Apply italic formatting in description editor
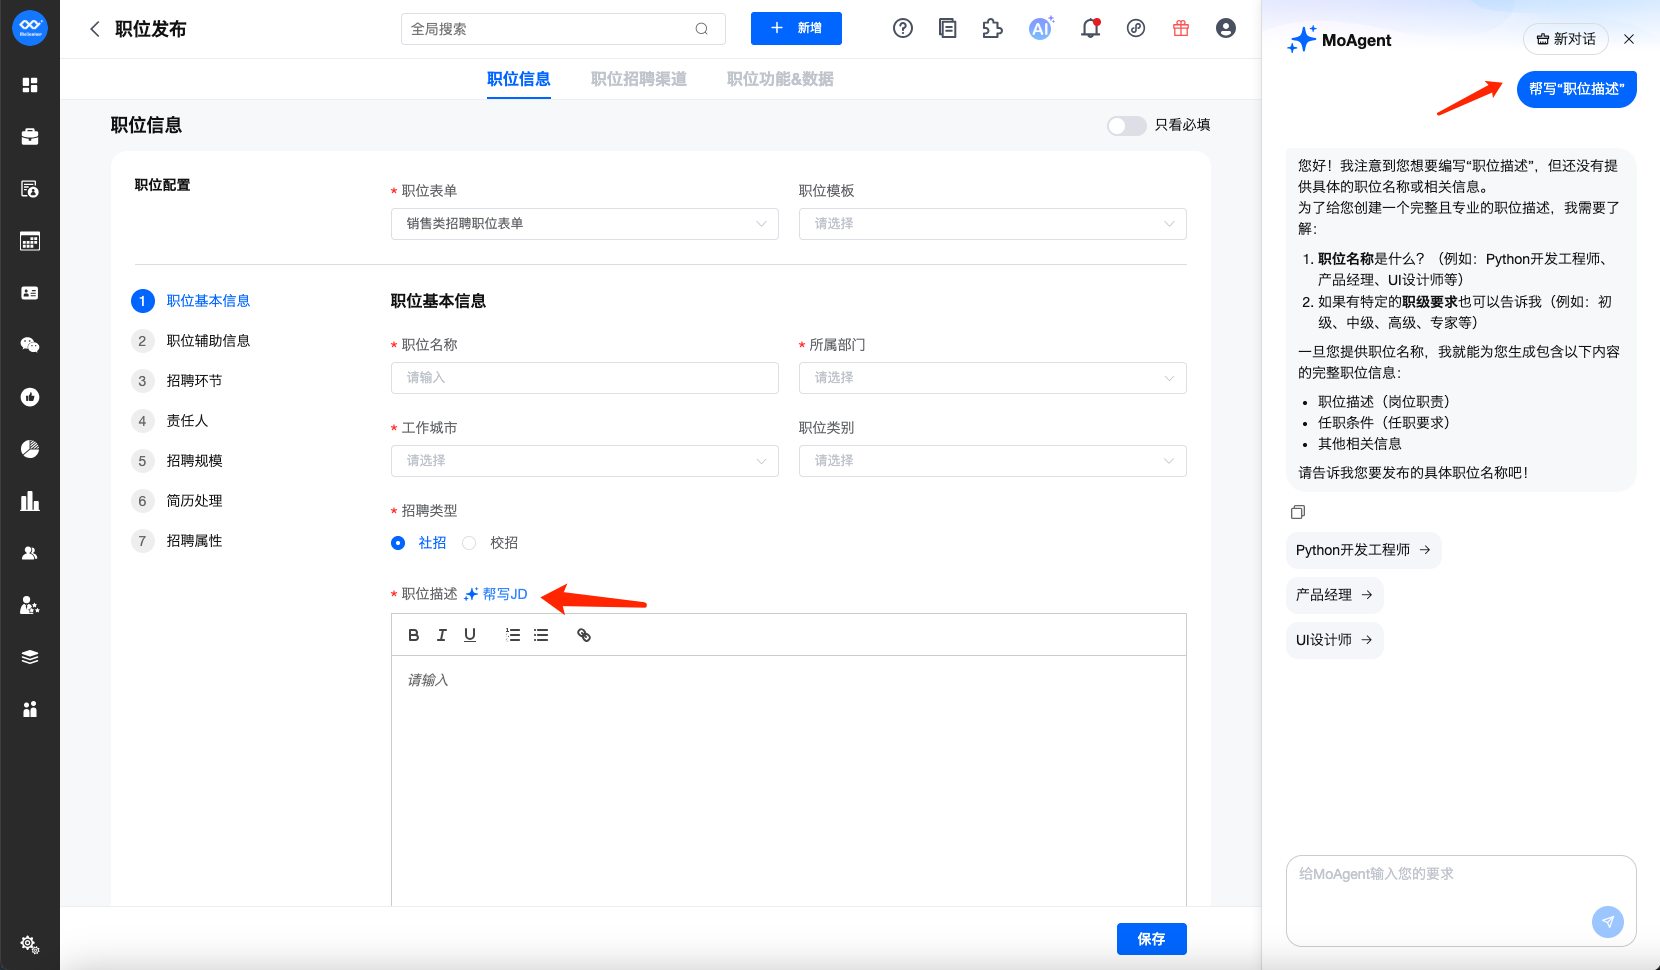 click(442, 635)
